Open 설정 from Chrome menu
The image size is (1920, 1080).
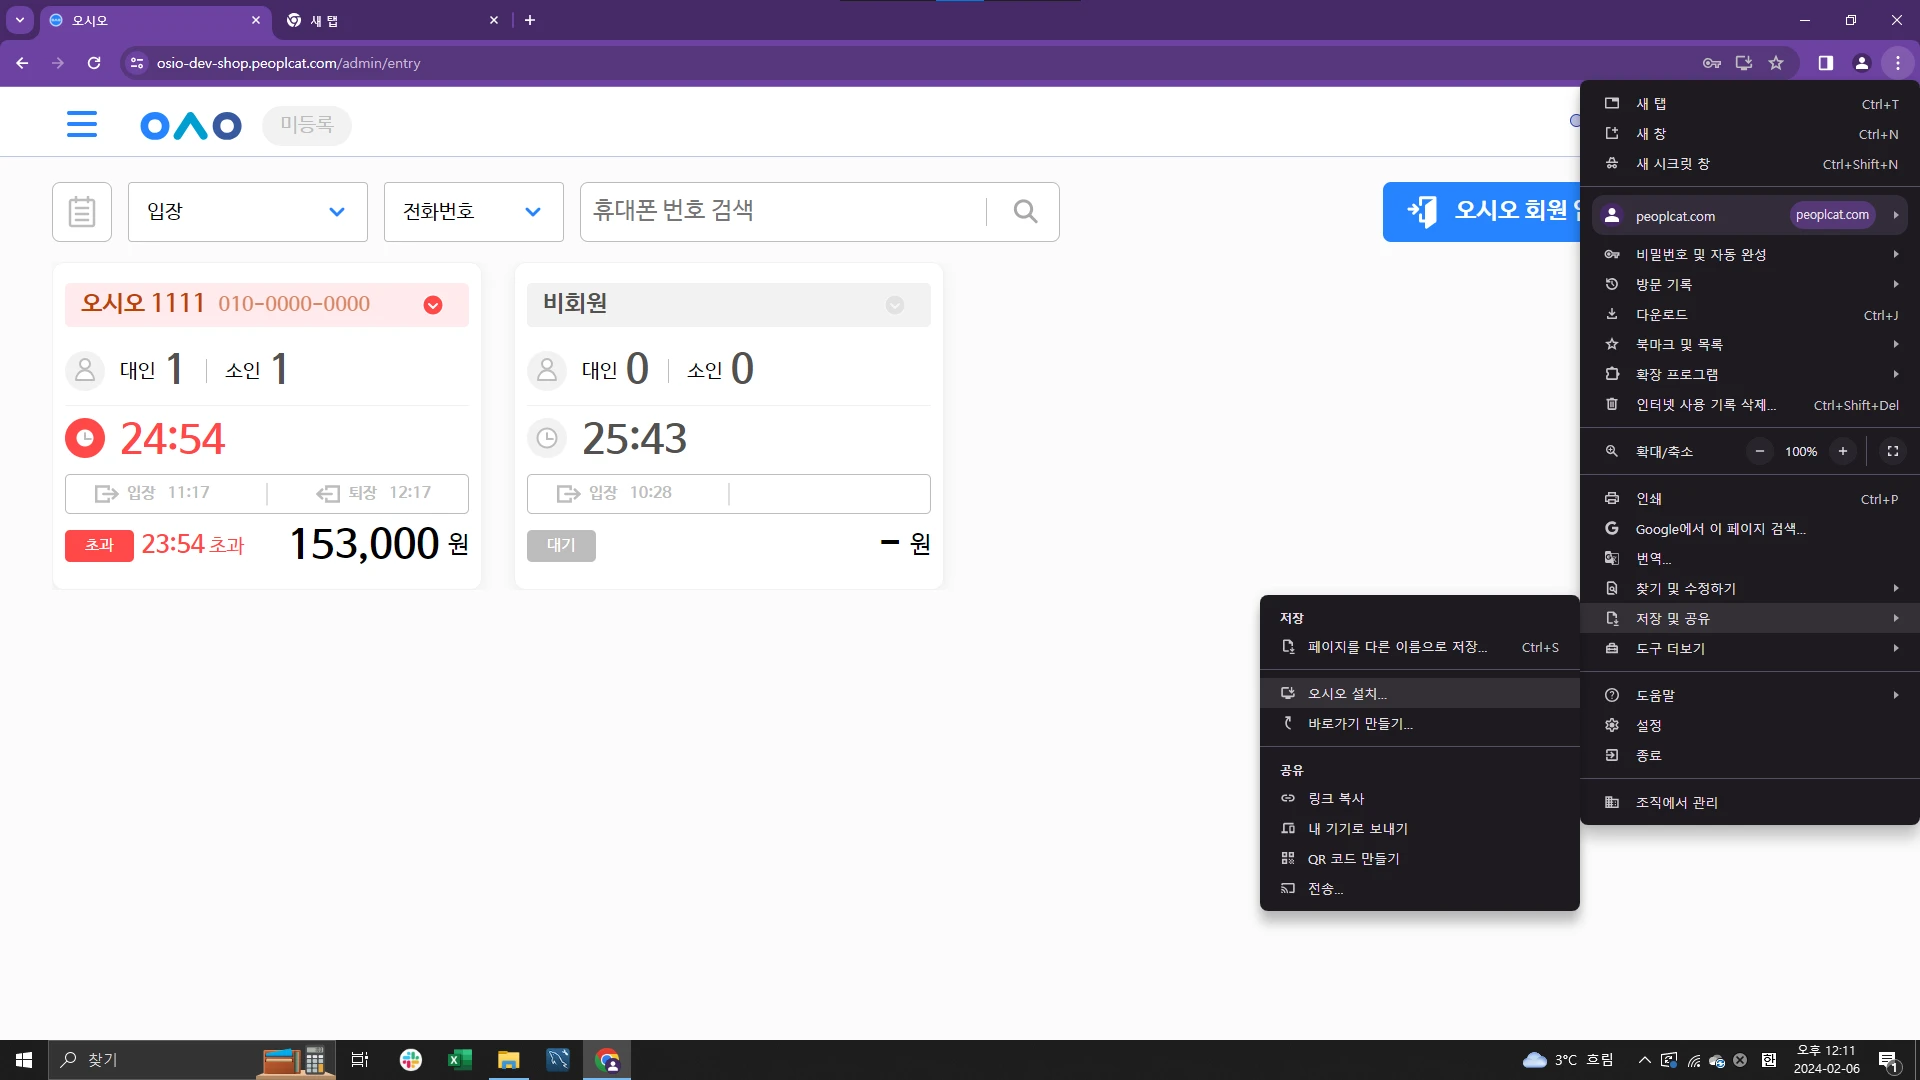point(1750,726)
